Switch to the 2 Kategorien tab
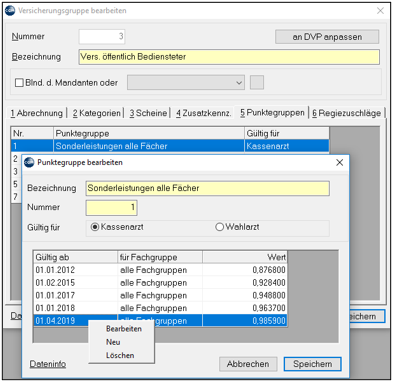The image size is (393, 382). tap(96, 113)
